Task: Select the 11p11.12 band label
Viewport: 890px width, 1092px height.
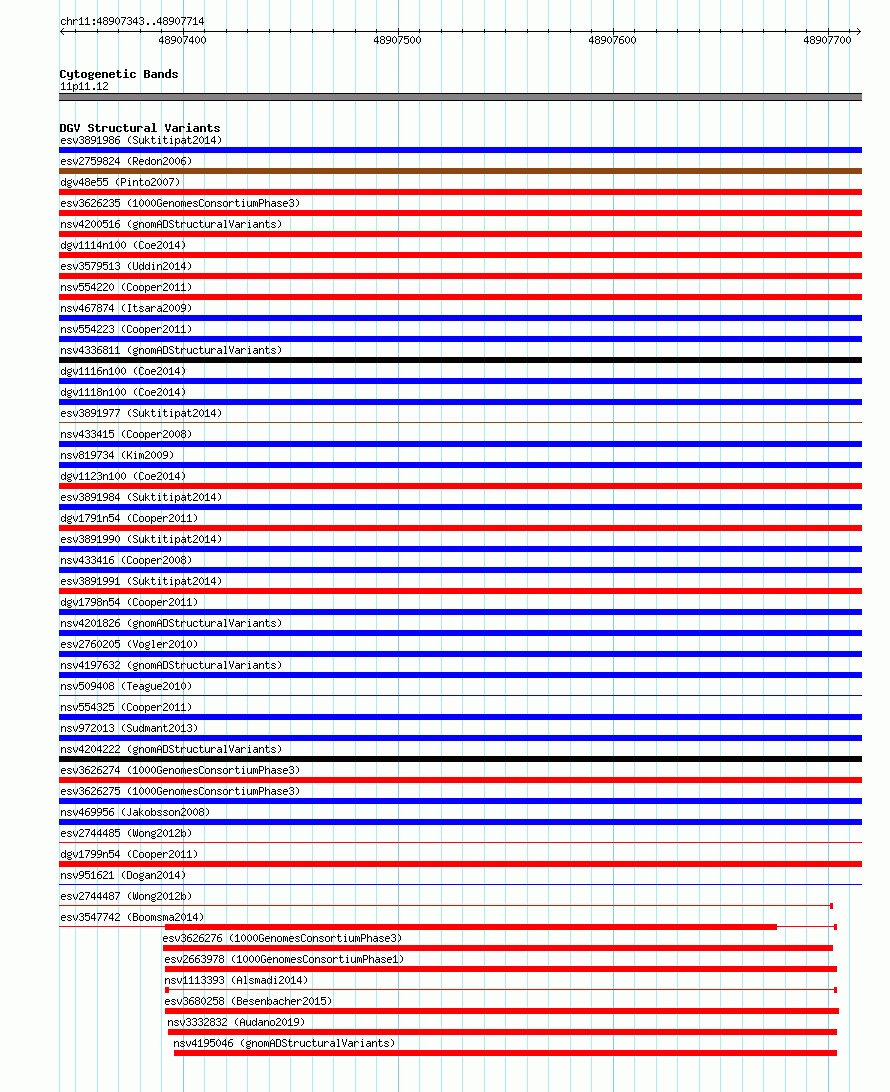Action: (x=84, y=86)
